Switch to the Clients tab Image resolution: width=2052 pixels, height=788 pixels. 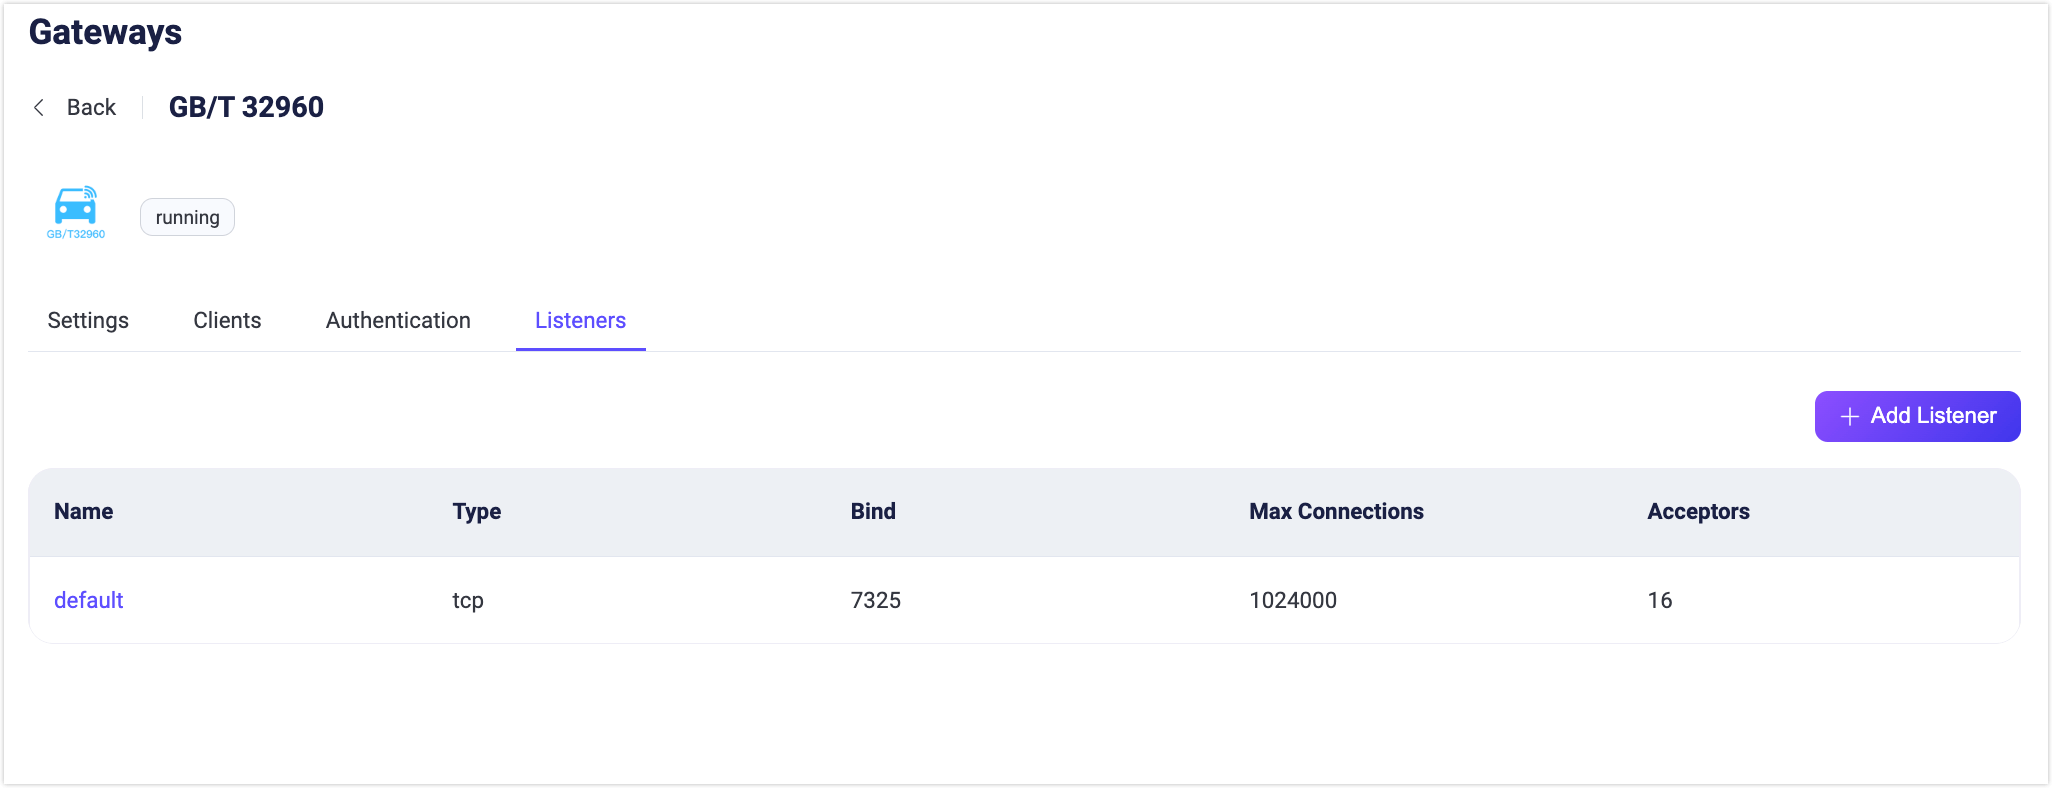click(227, 321)
